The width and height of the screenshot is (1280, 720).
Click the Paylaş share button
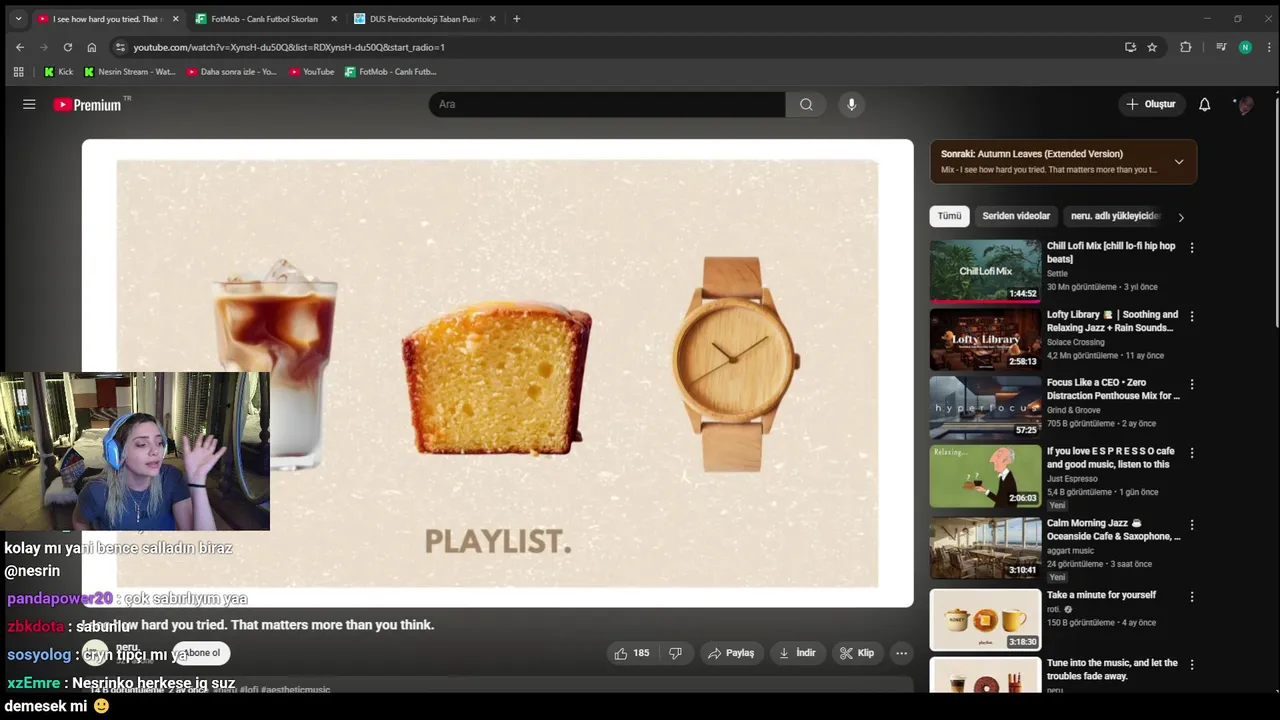(731, 653)
